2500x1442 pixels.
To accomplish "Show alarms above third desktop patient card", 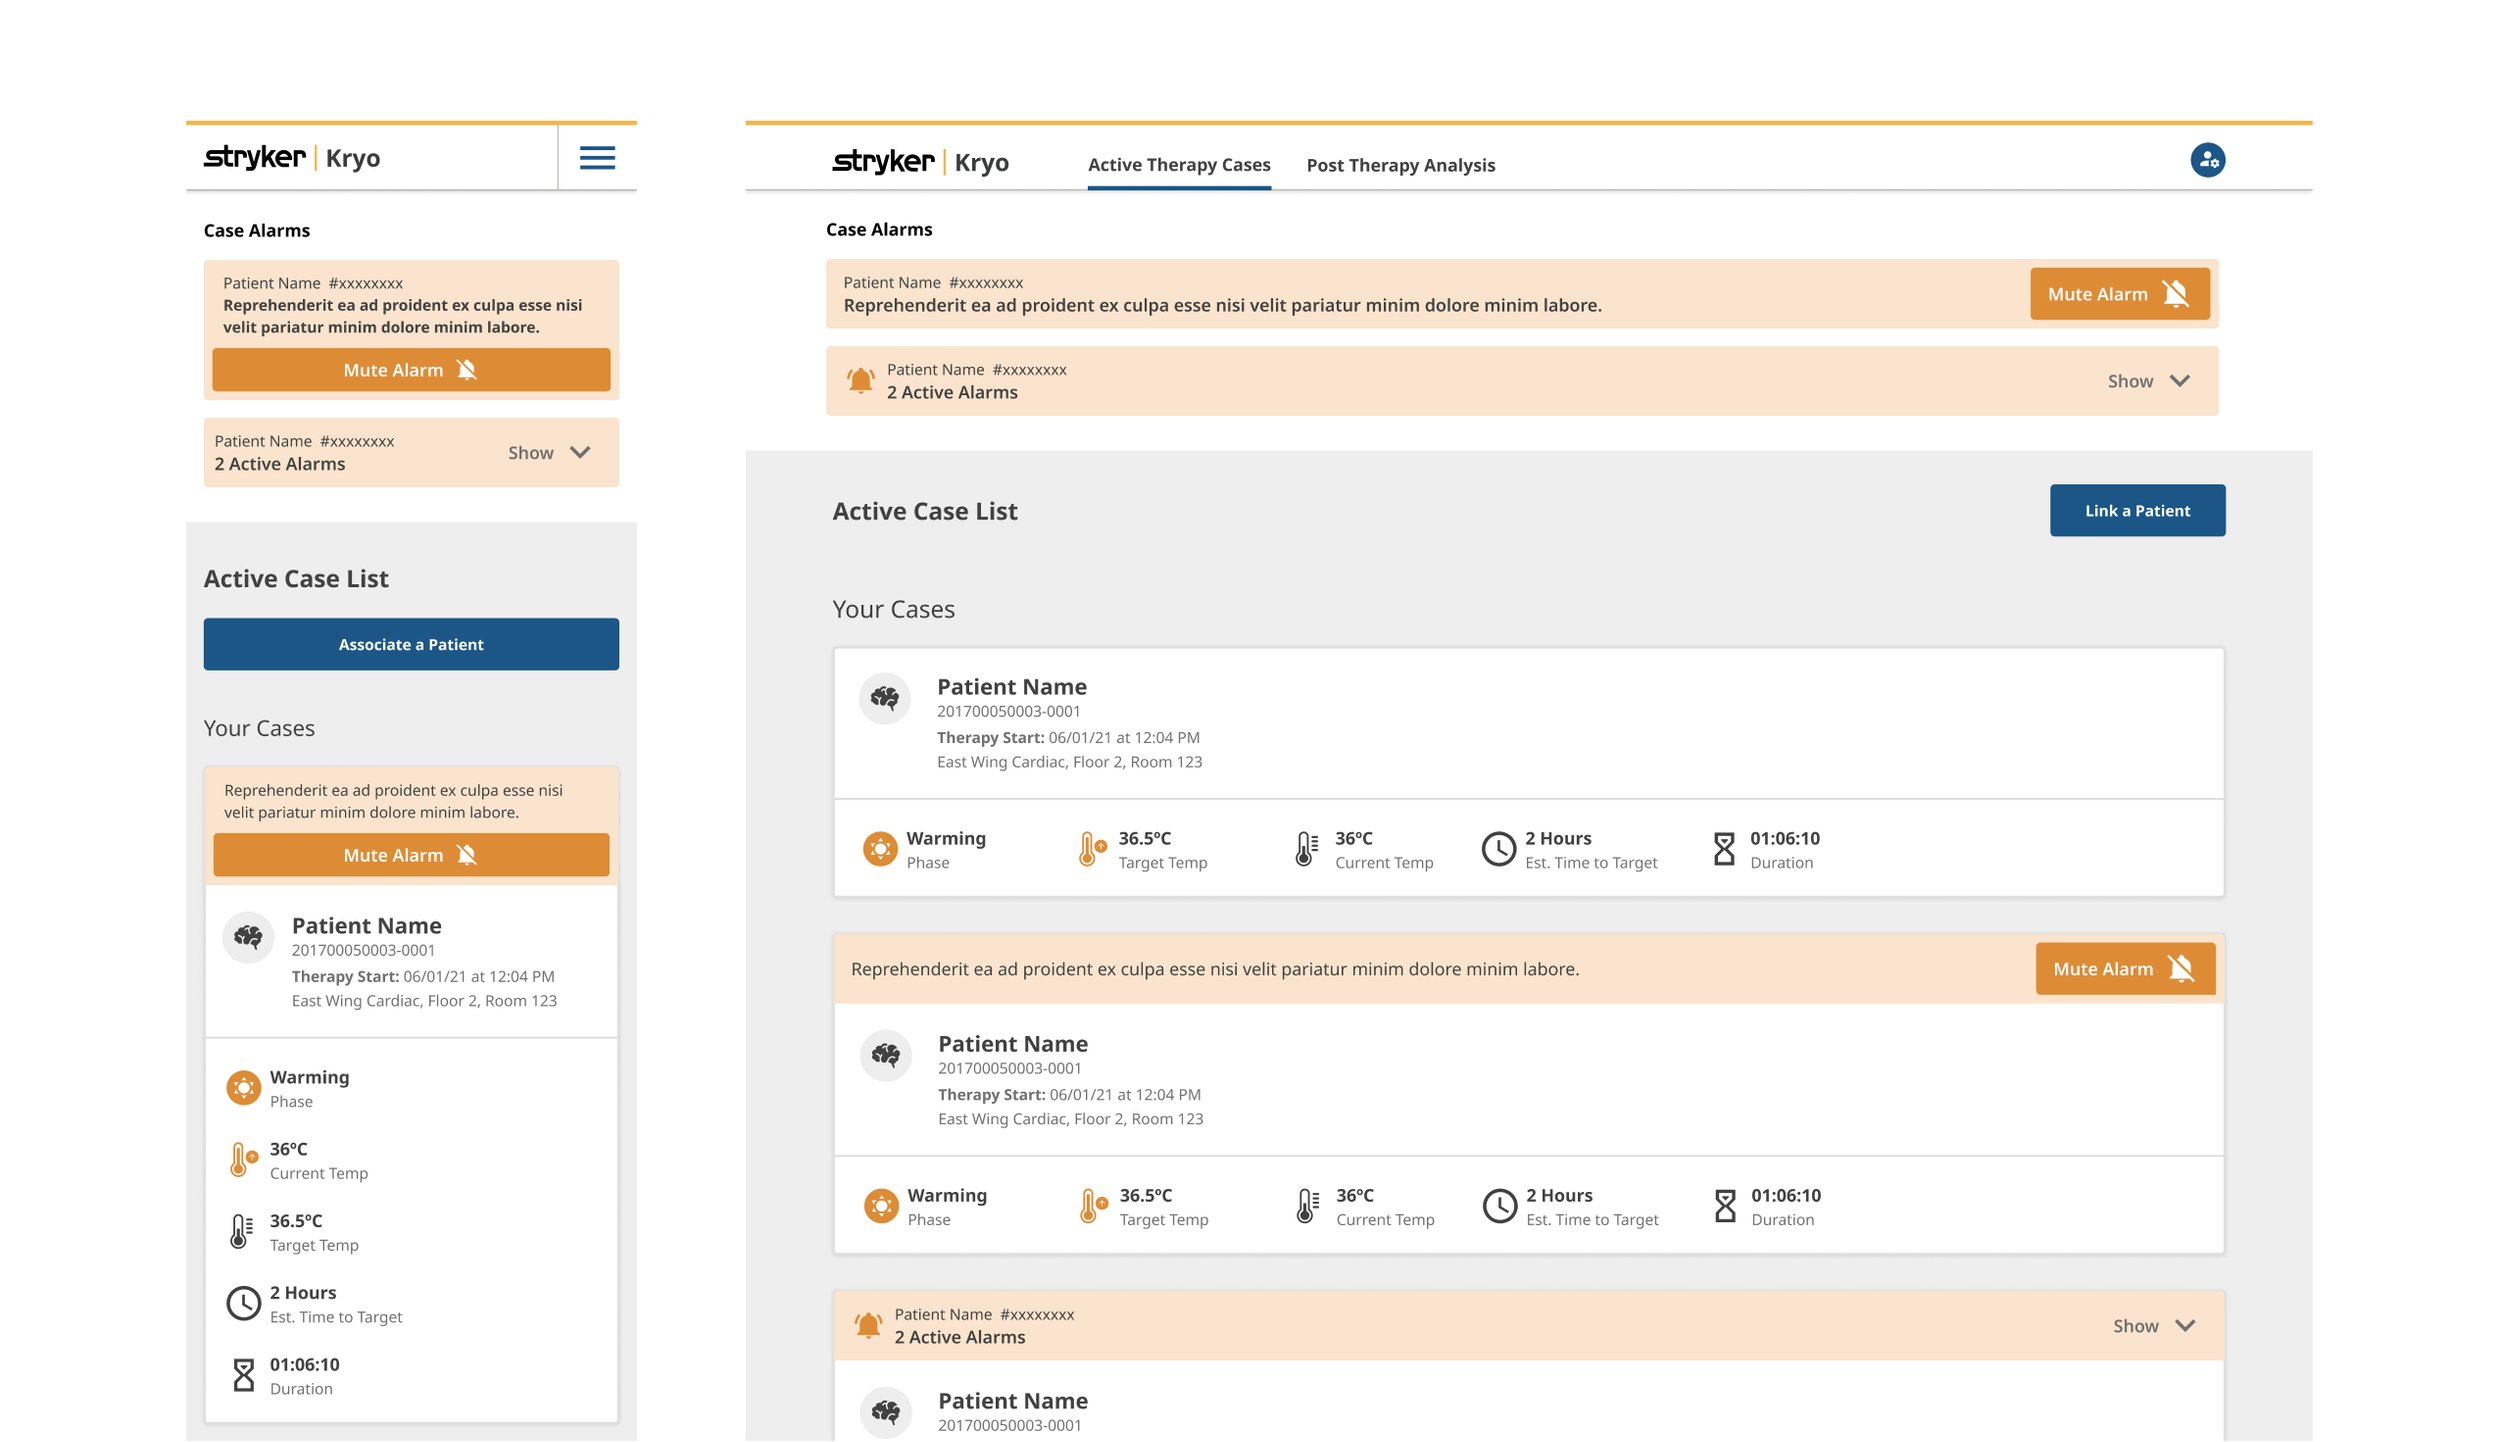I will (2154, 1326).
